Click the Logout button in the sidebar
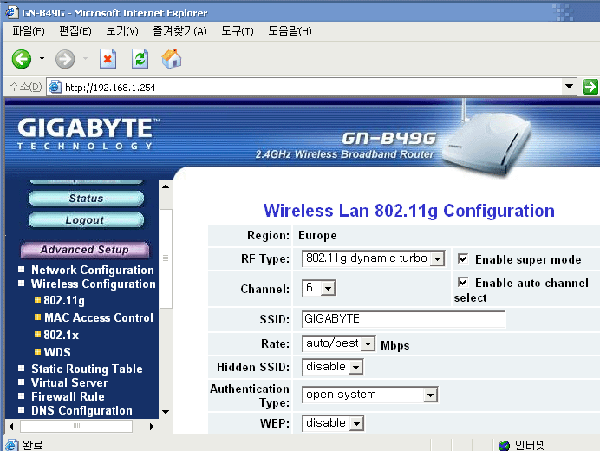 [86, 220]
